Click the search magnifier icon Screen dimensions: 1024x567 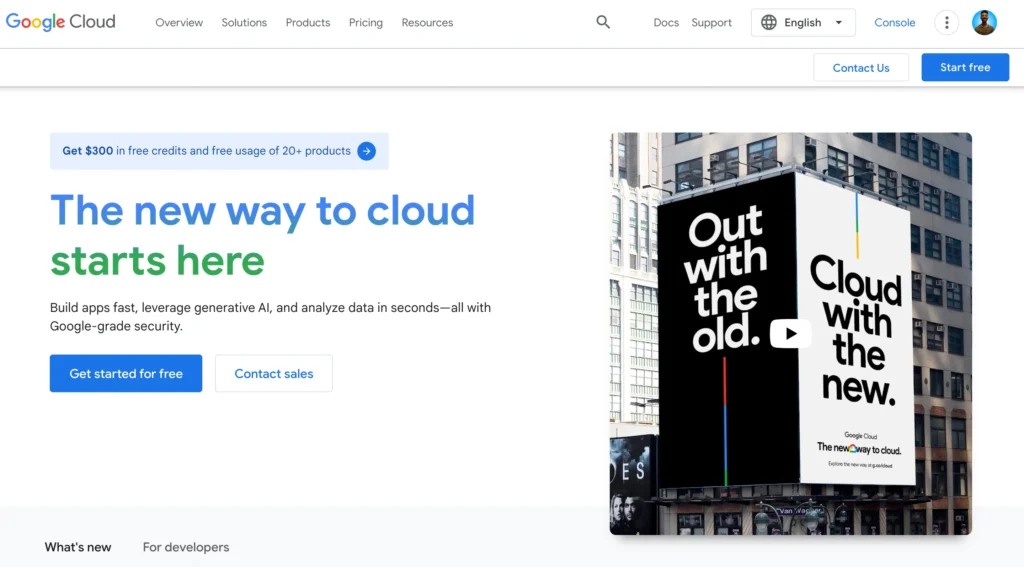click(603, 22)
